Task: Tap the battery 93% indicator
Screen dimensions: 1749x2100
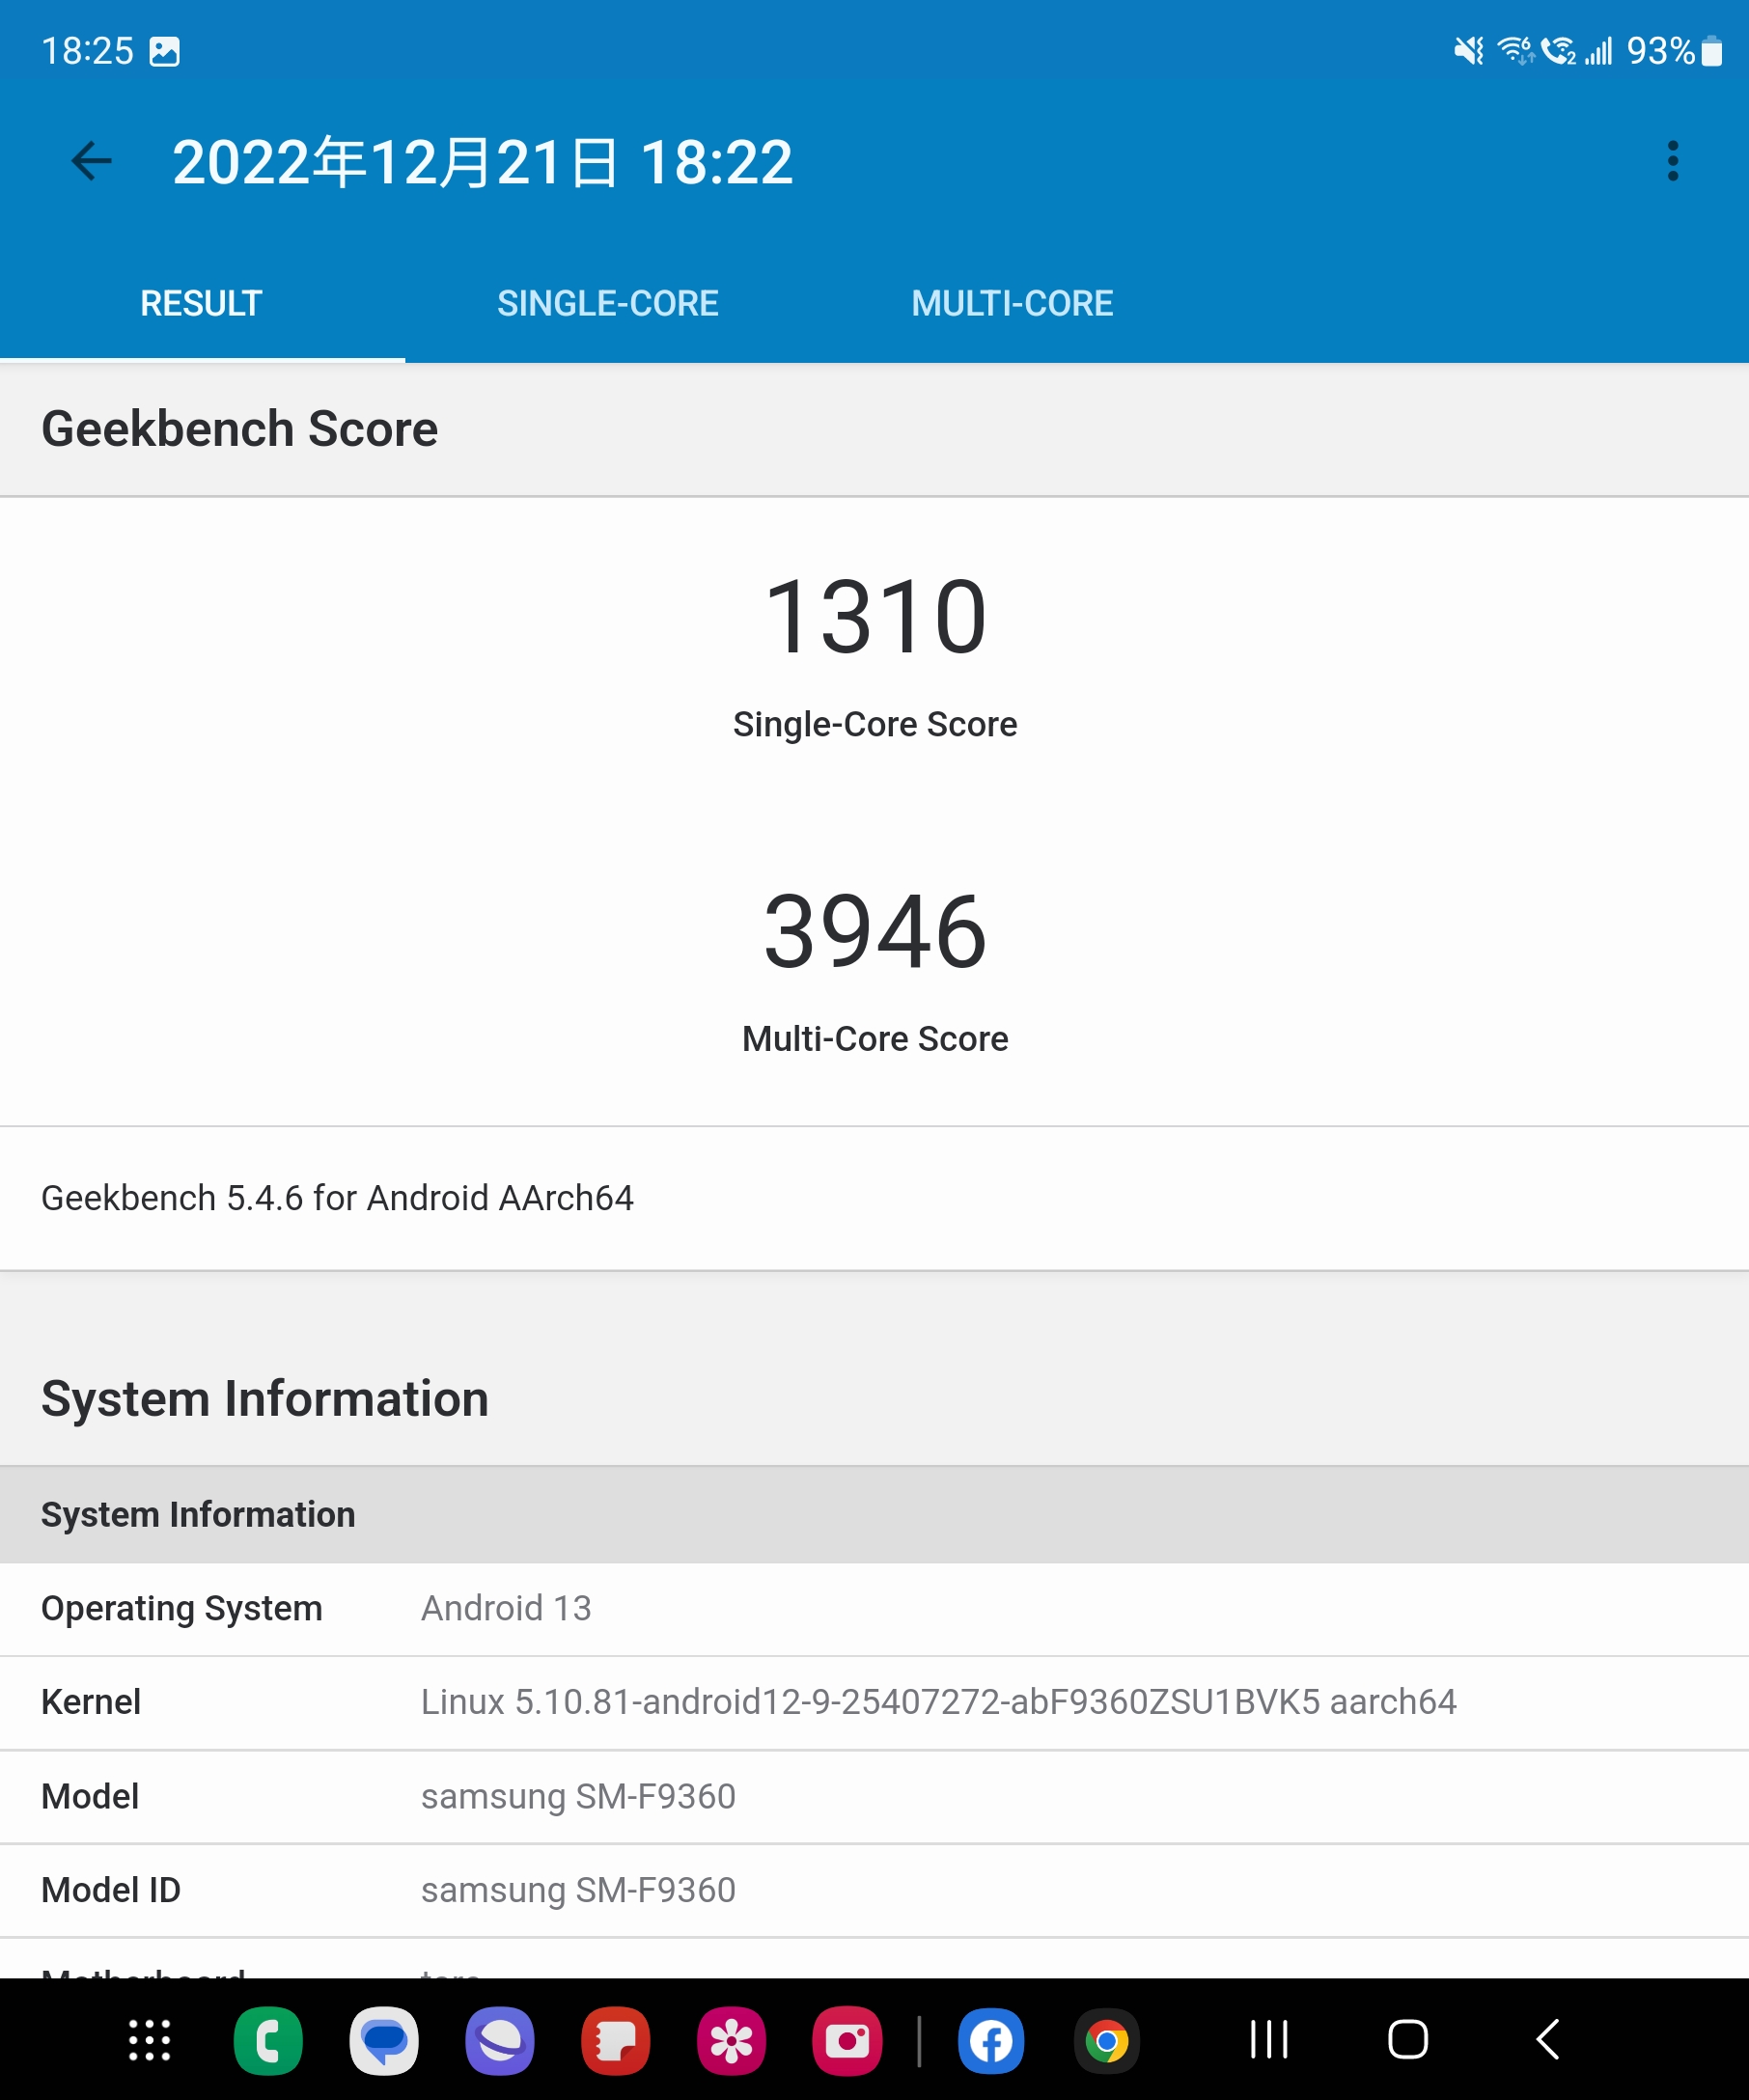Action: tap(1674, 50)
